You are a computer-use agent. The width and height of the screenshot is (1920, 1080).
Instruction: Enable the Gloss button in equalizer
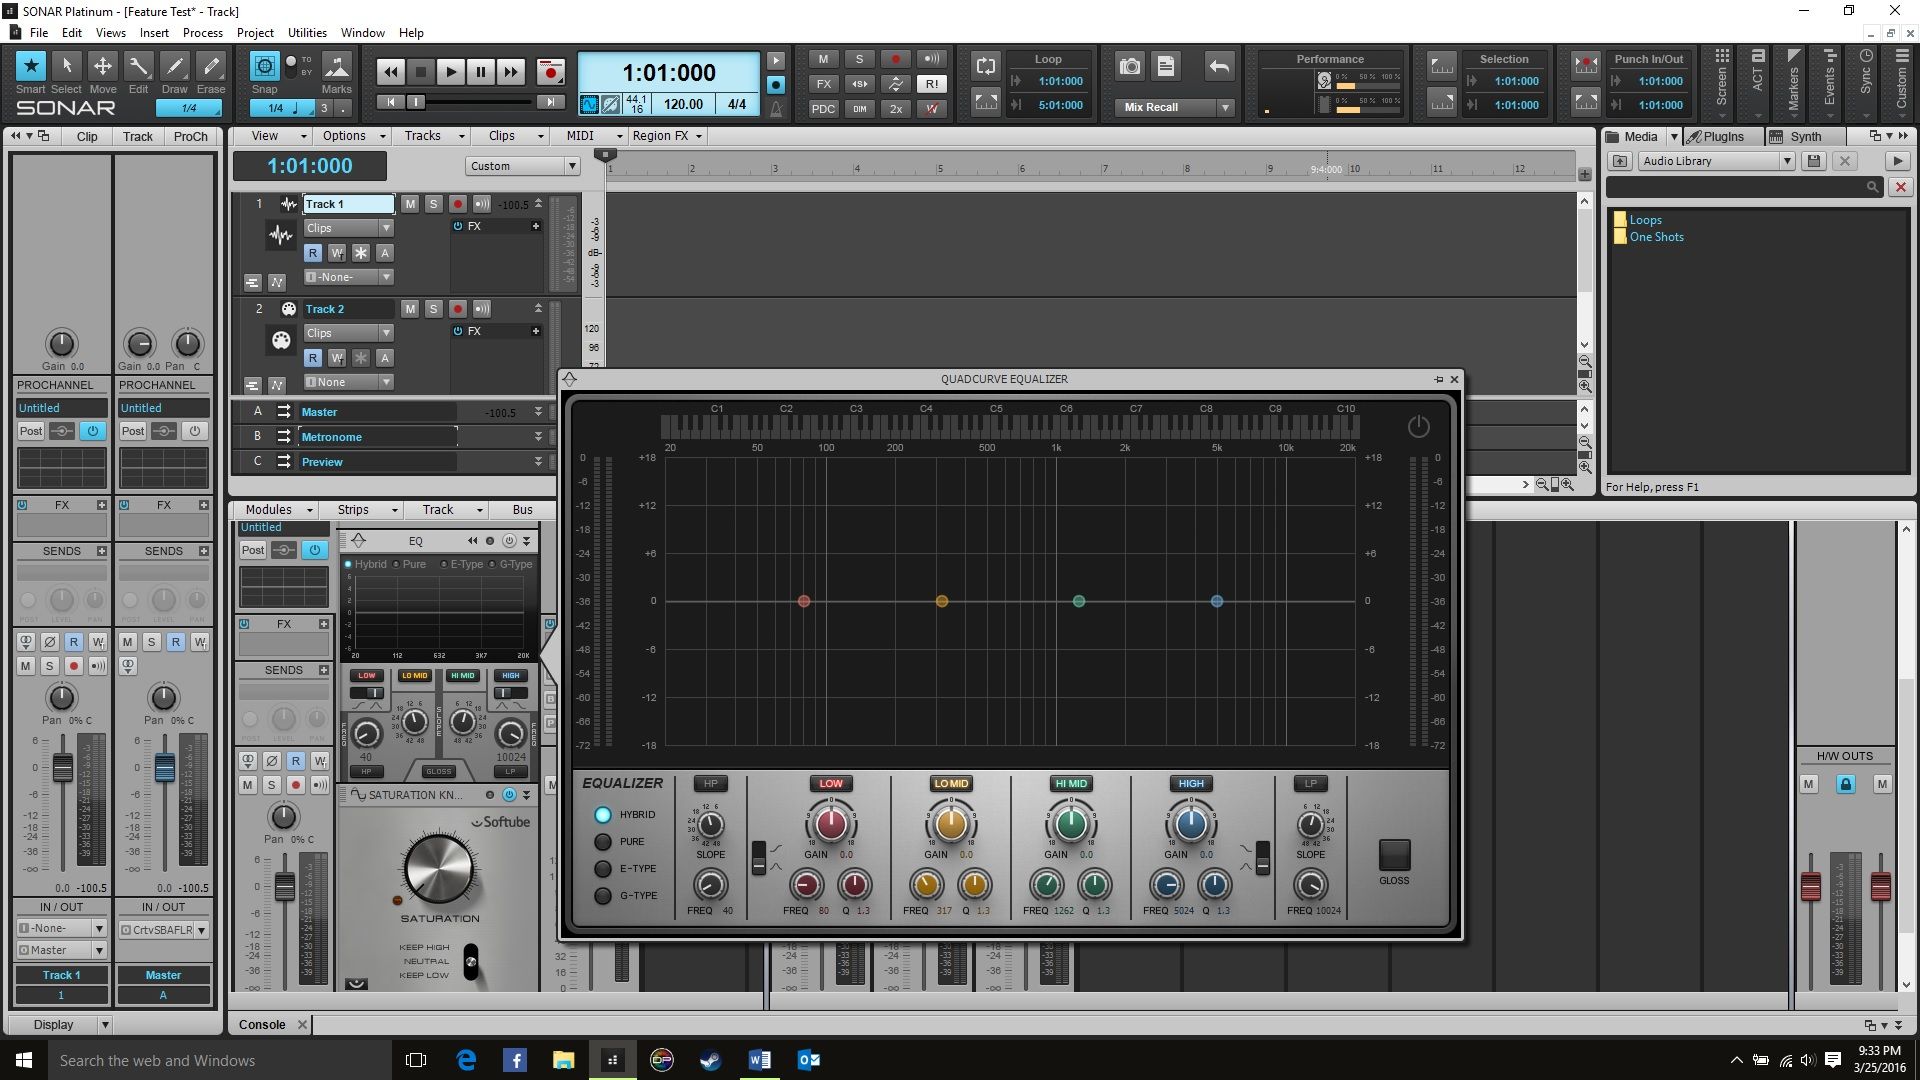point(1394,856)
